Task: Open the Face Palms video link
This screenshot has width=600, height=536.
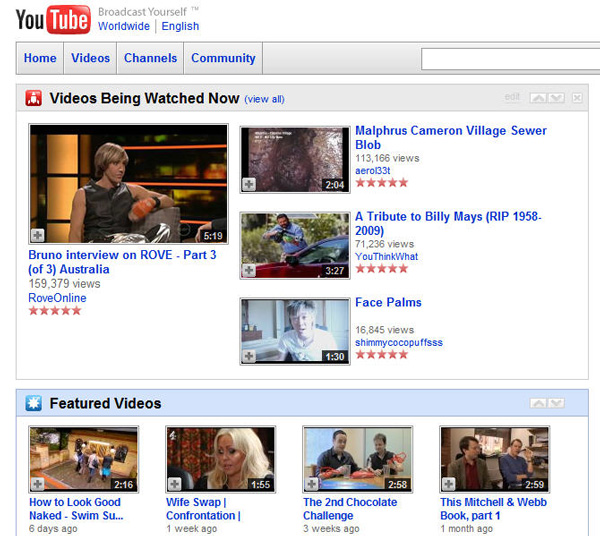Action: 388,302
